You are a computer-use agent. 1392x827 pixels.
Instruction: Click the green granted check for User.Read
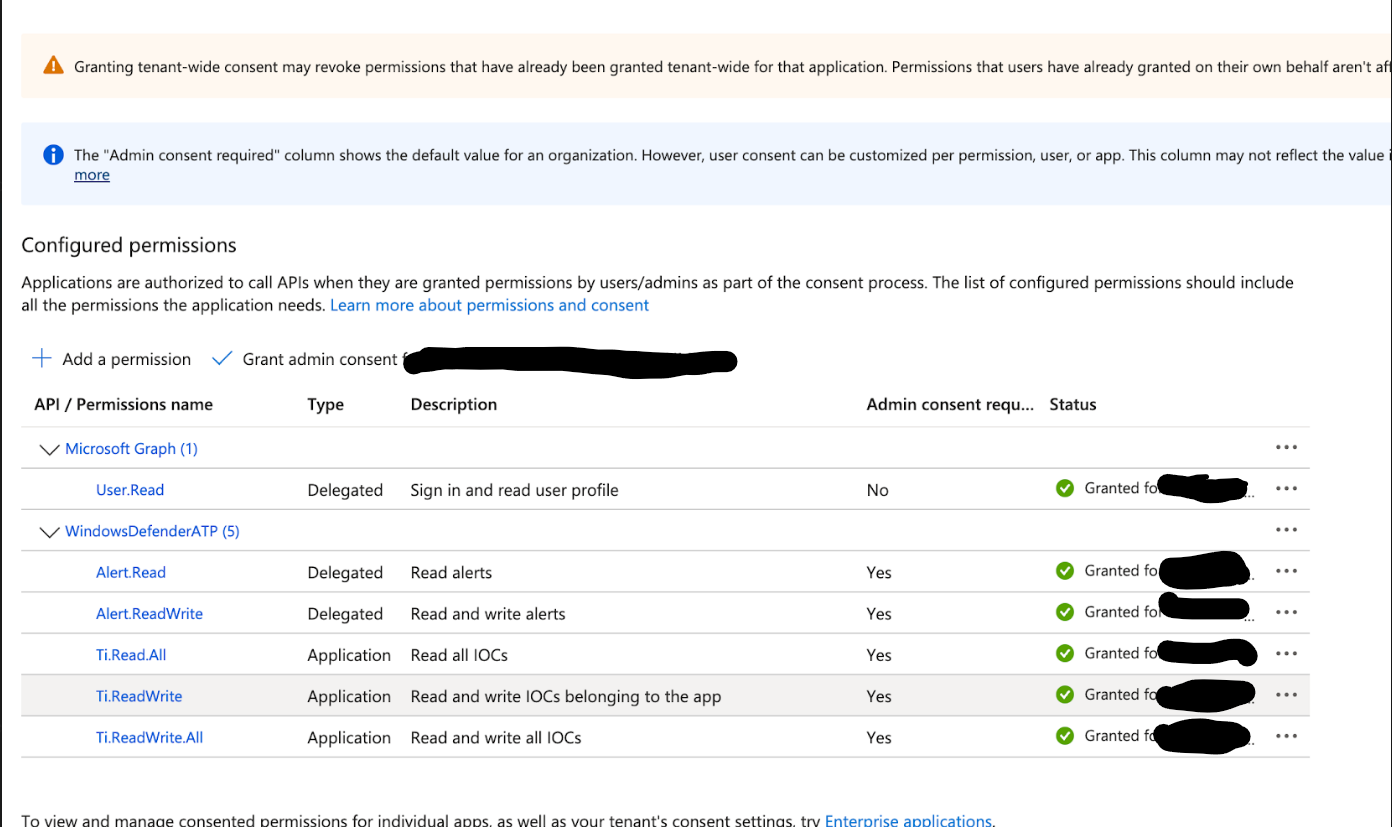(x=1065, y=488)
